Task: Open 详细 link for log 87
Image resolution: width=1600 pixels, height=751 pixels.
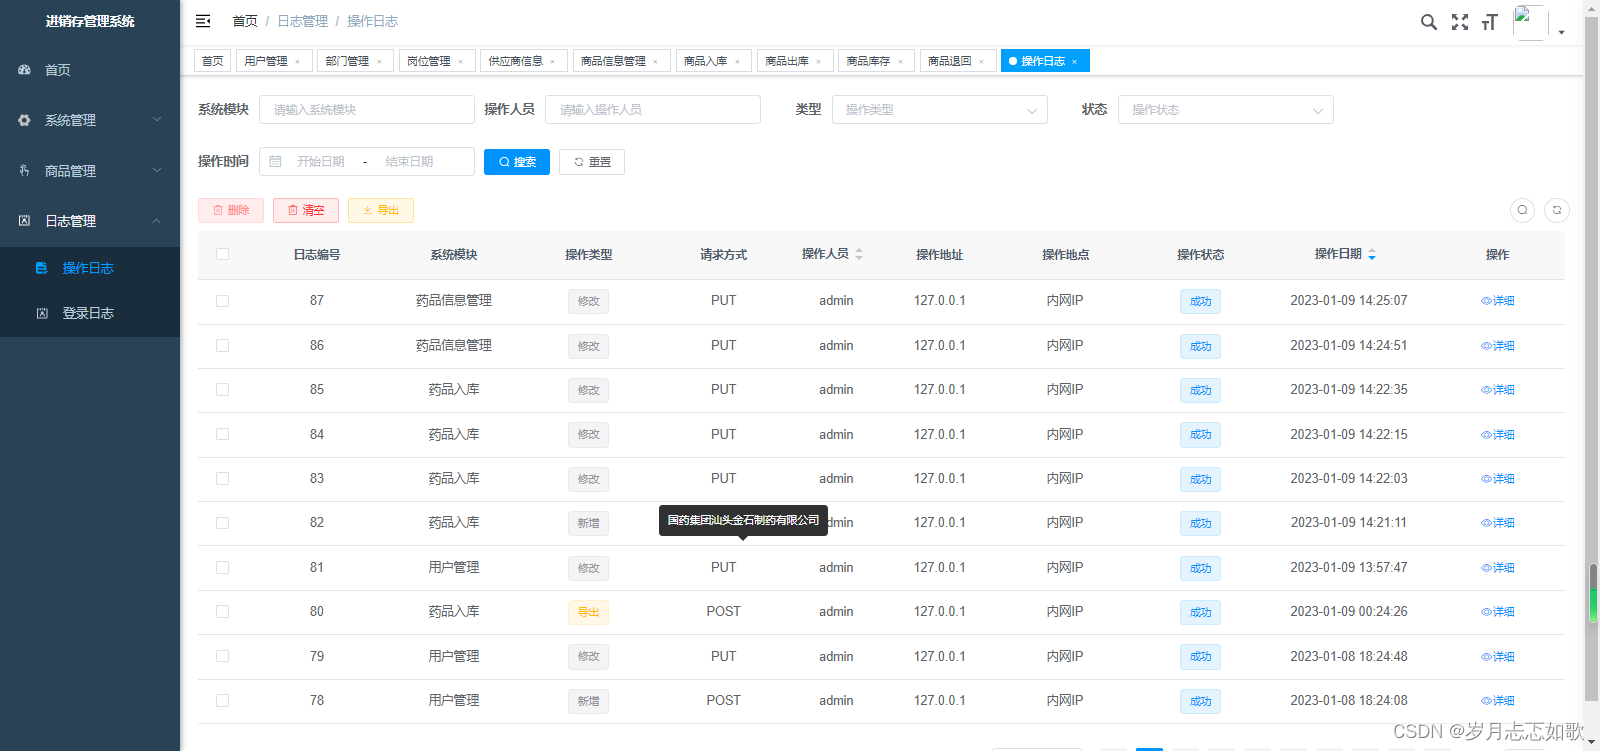Action: point(1498,301)
